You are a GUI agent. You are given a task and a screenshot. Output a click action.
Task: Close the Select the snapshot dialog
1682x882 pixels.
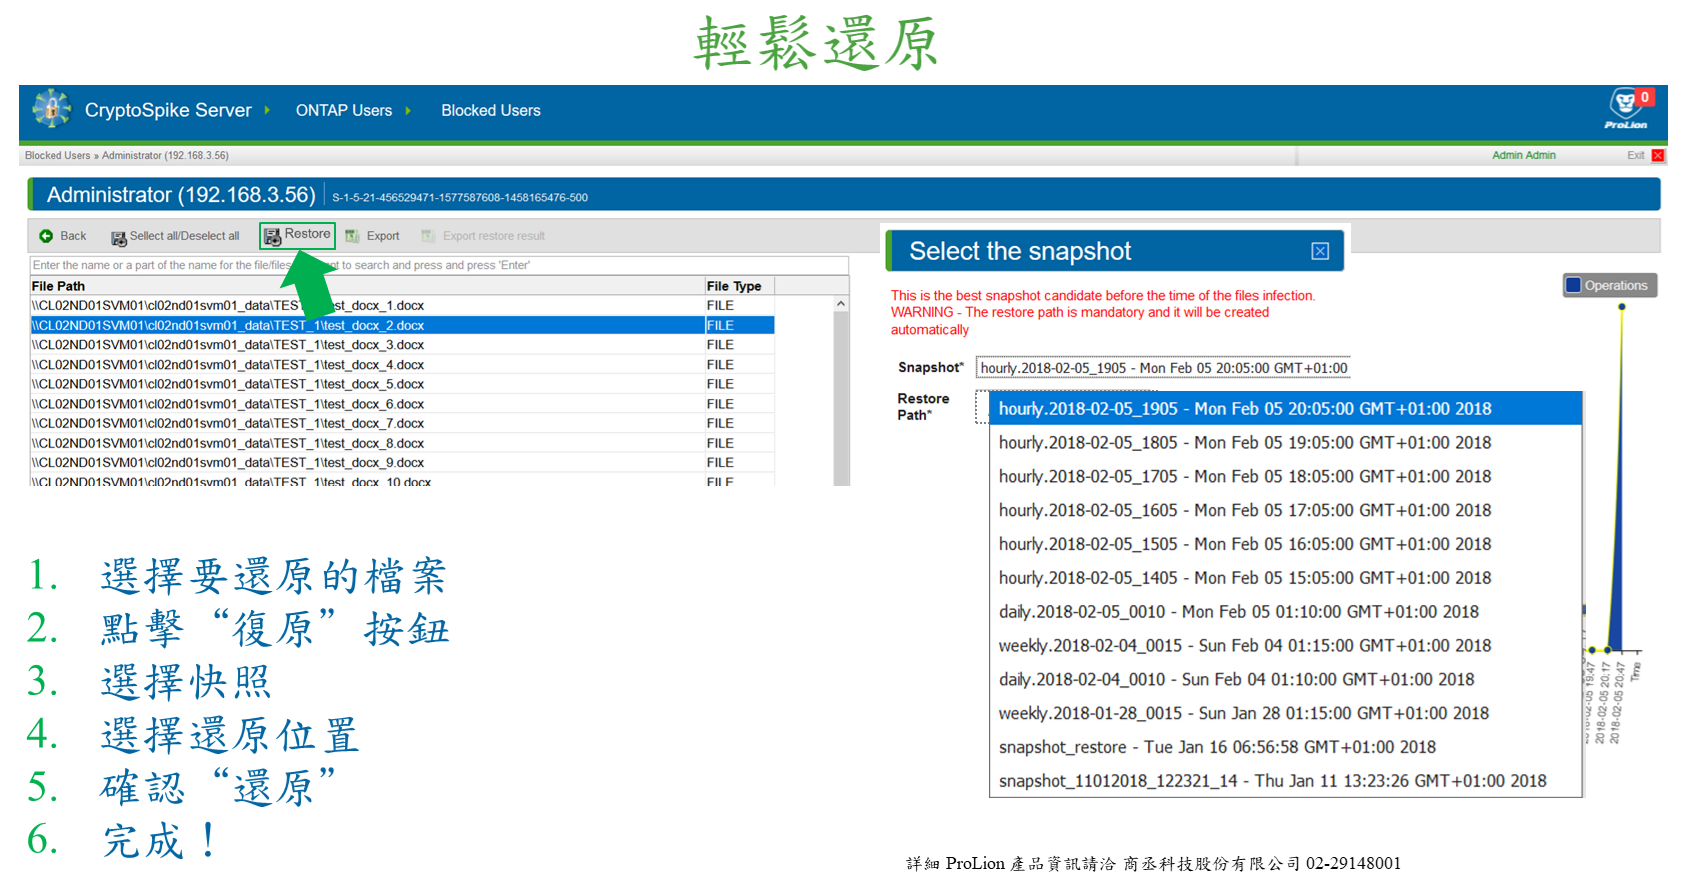(x=1320, y=251)
